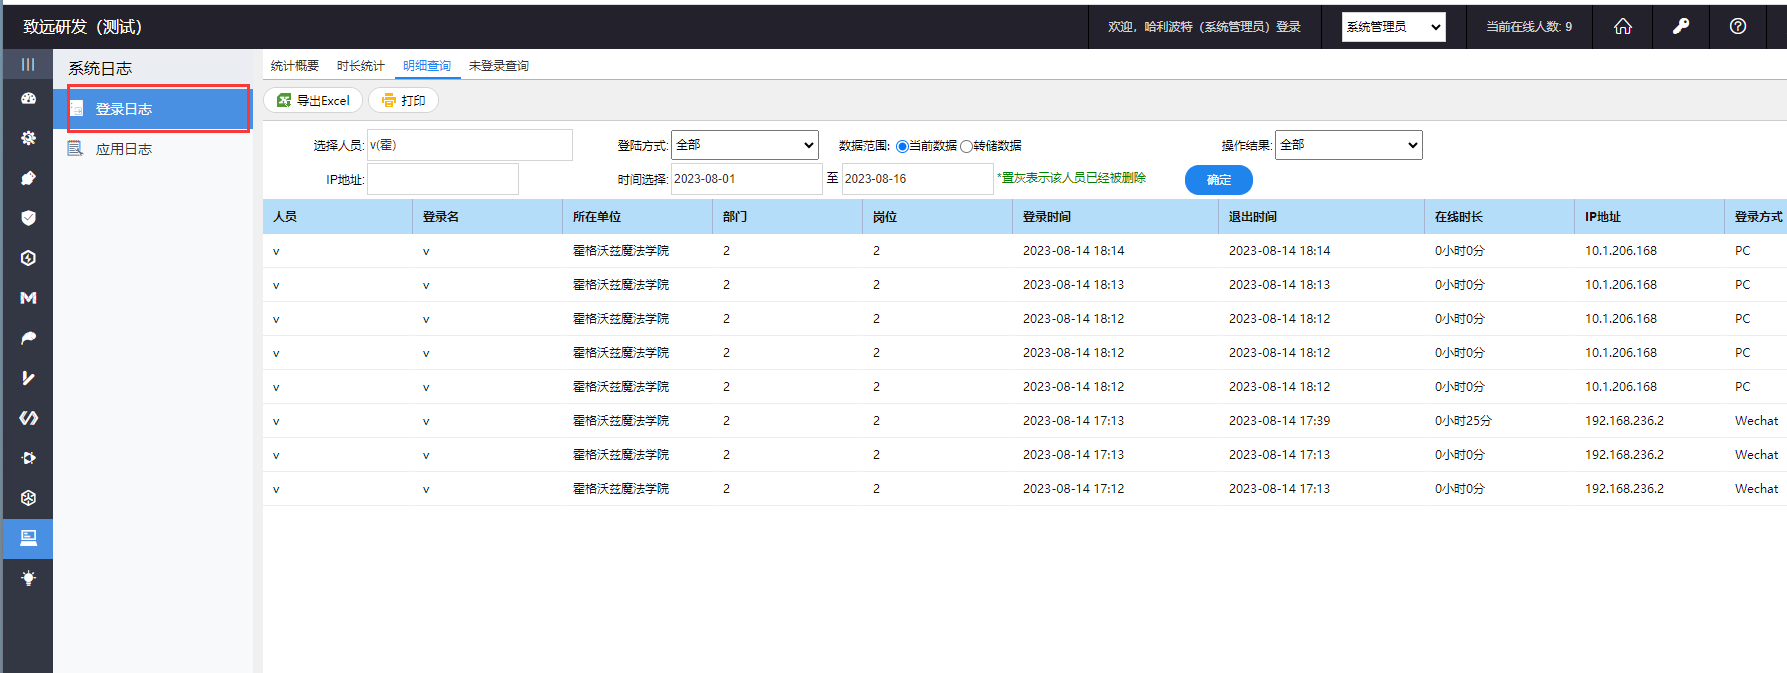The height and width of the screenshot is (673, 1787).
Task: Click the shield icon in left sidebar
Action: tap(28, 218)
